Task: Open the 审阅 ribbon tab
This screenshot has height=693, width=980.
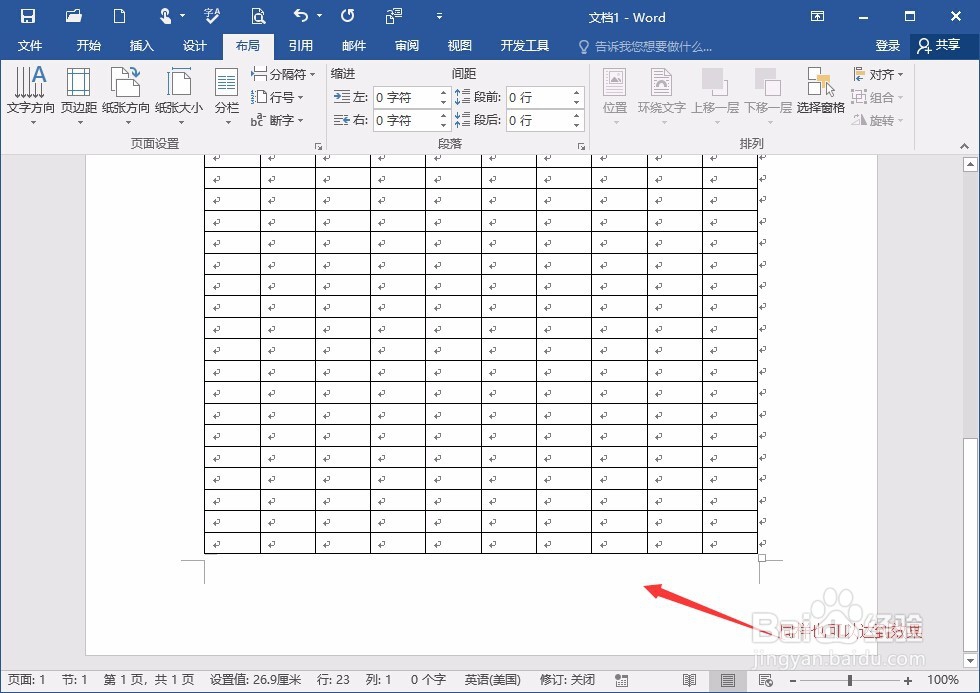Action: pos(407,45)
